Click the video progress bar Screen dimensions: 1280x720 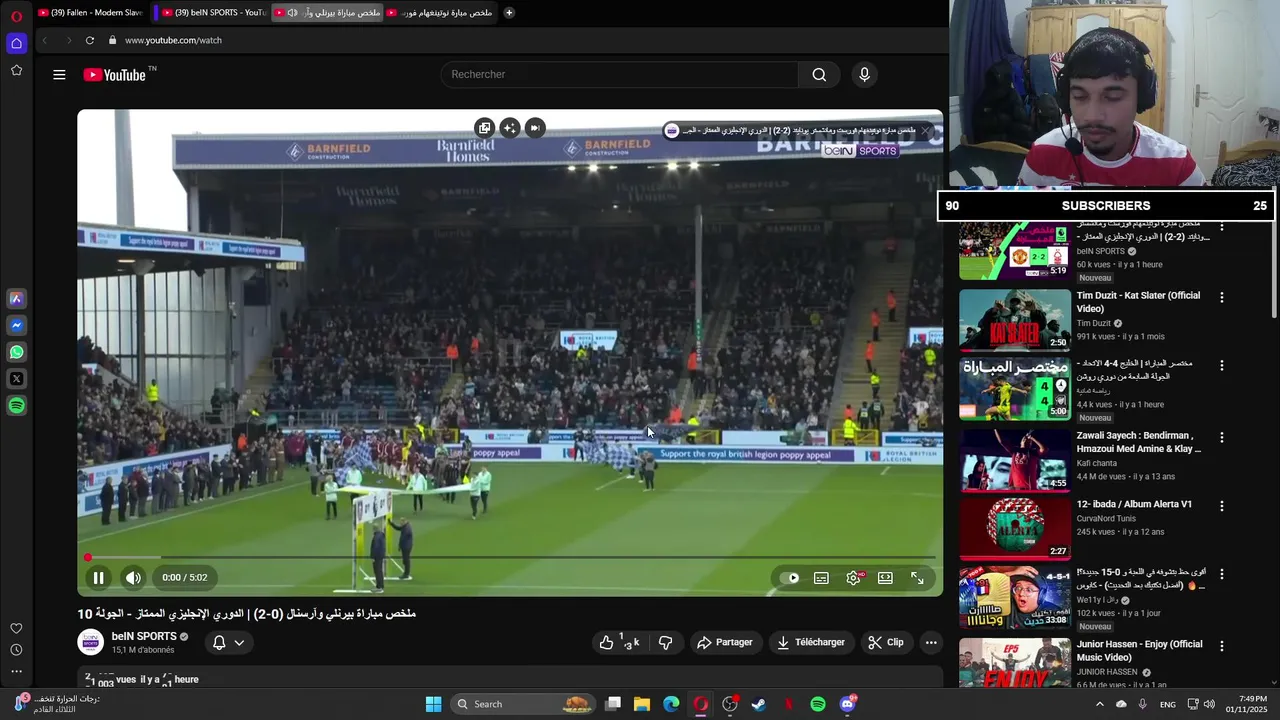(x=510, y=557)
